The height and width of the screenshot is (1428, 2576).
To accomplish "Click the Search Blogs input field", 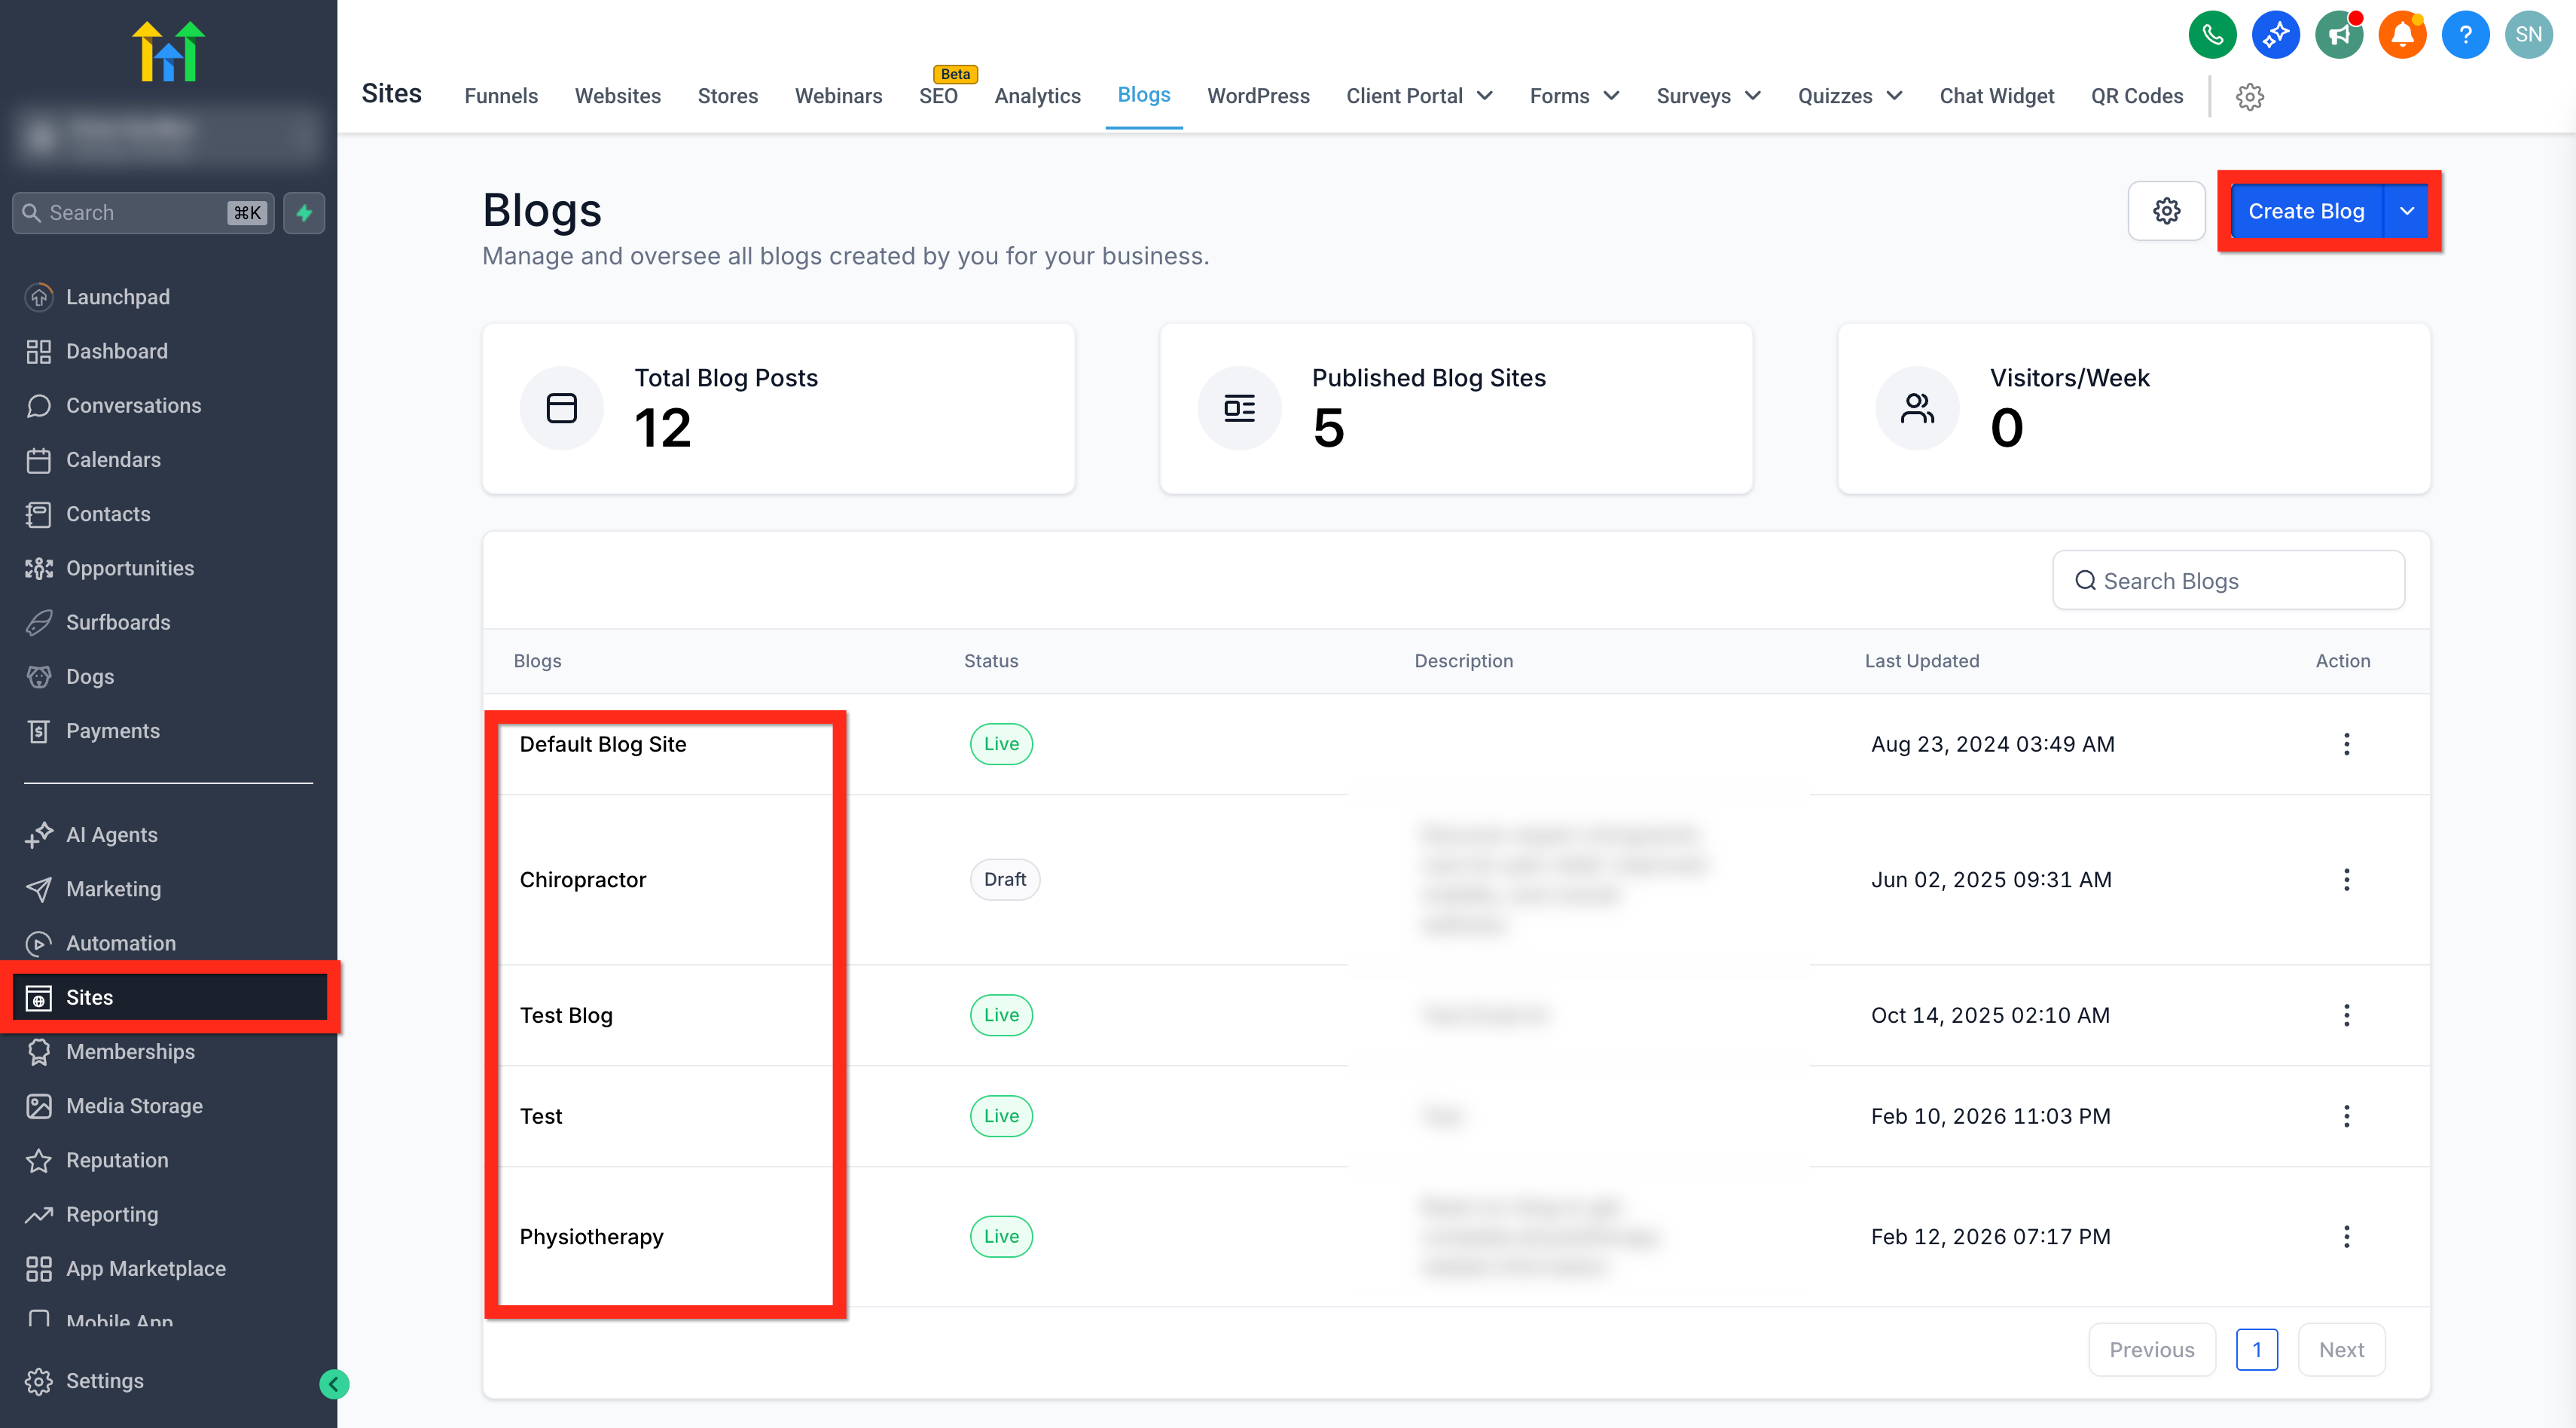I will [2228, 581].
